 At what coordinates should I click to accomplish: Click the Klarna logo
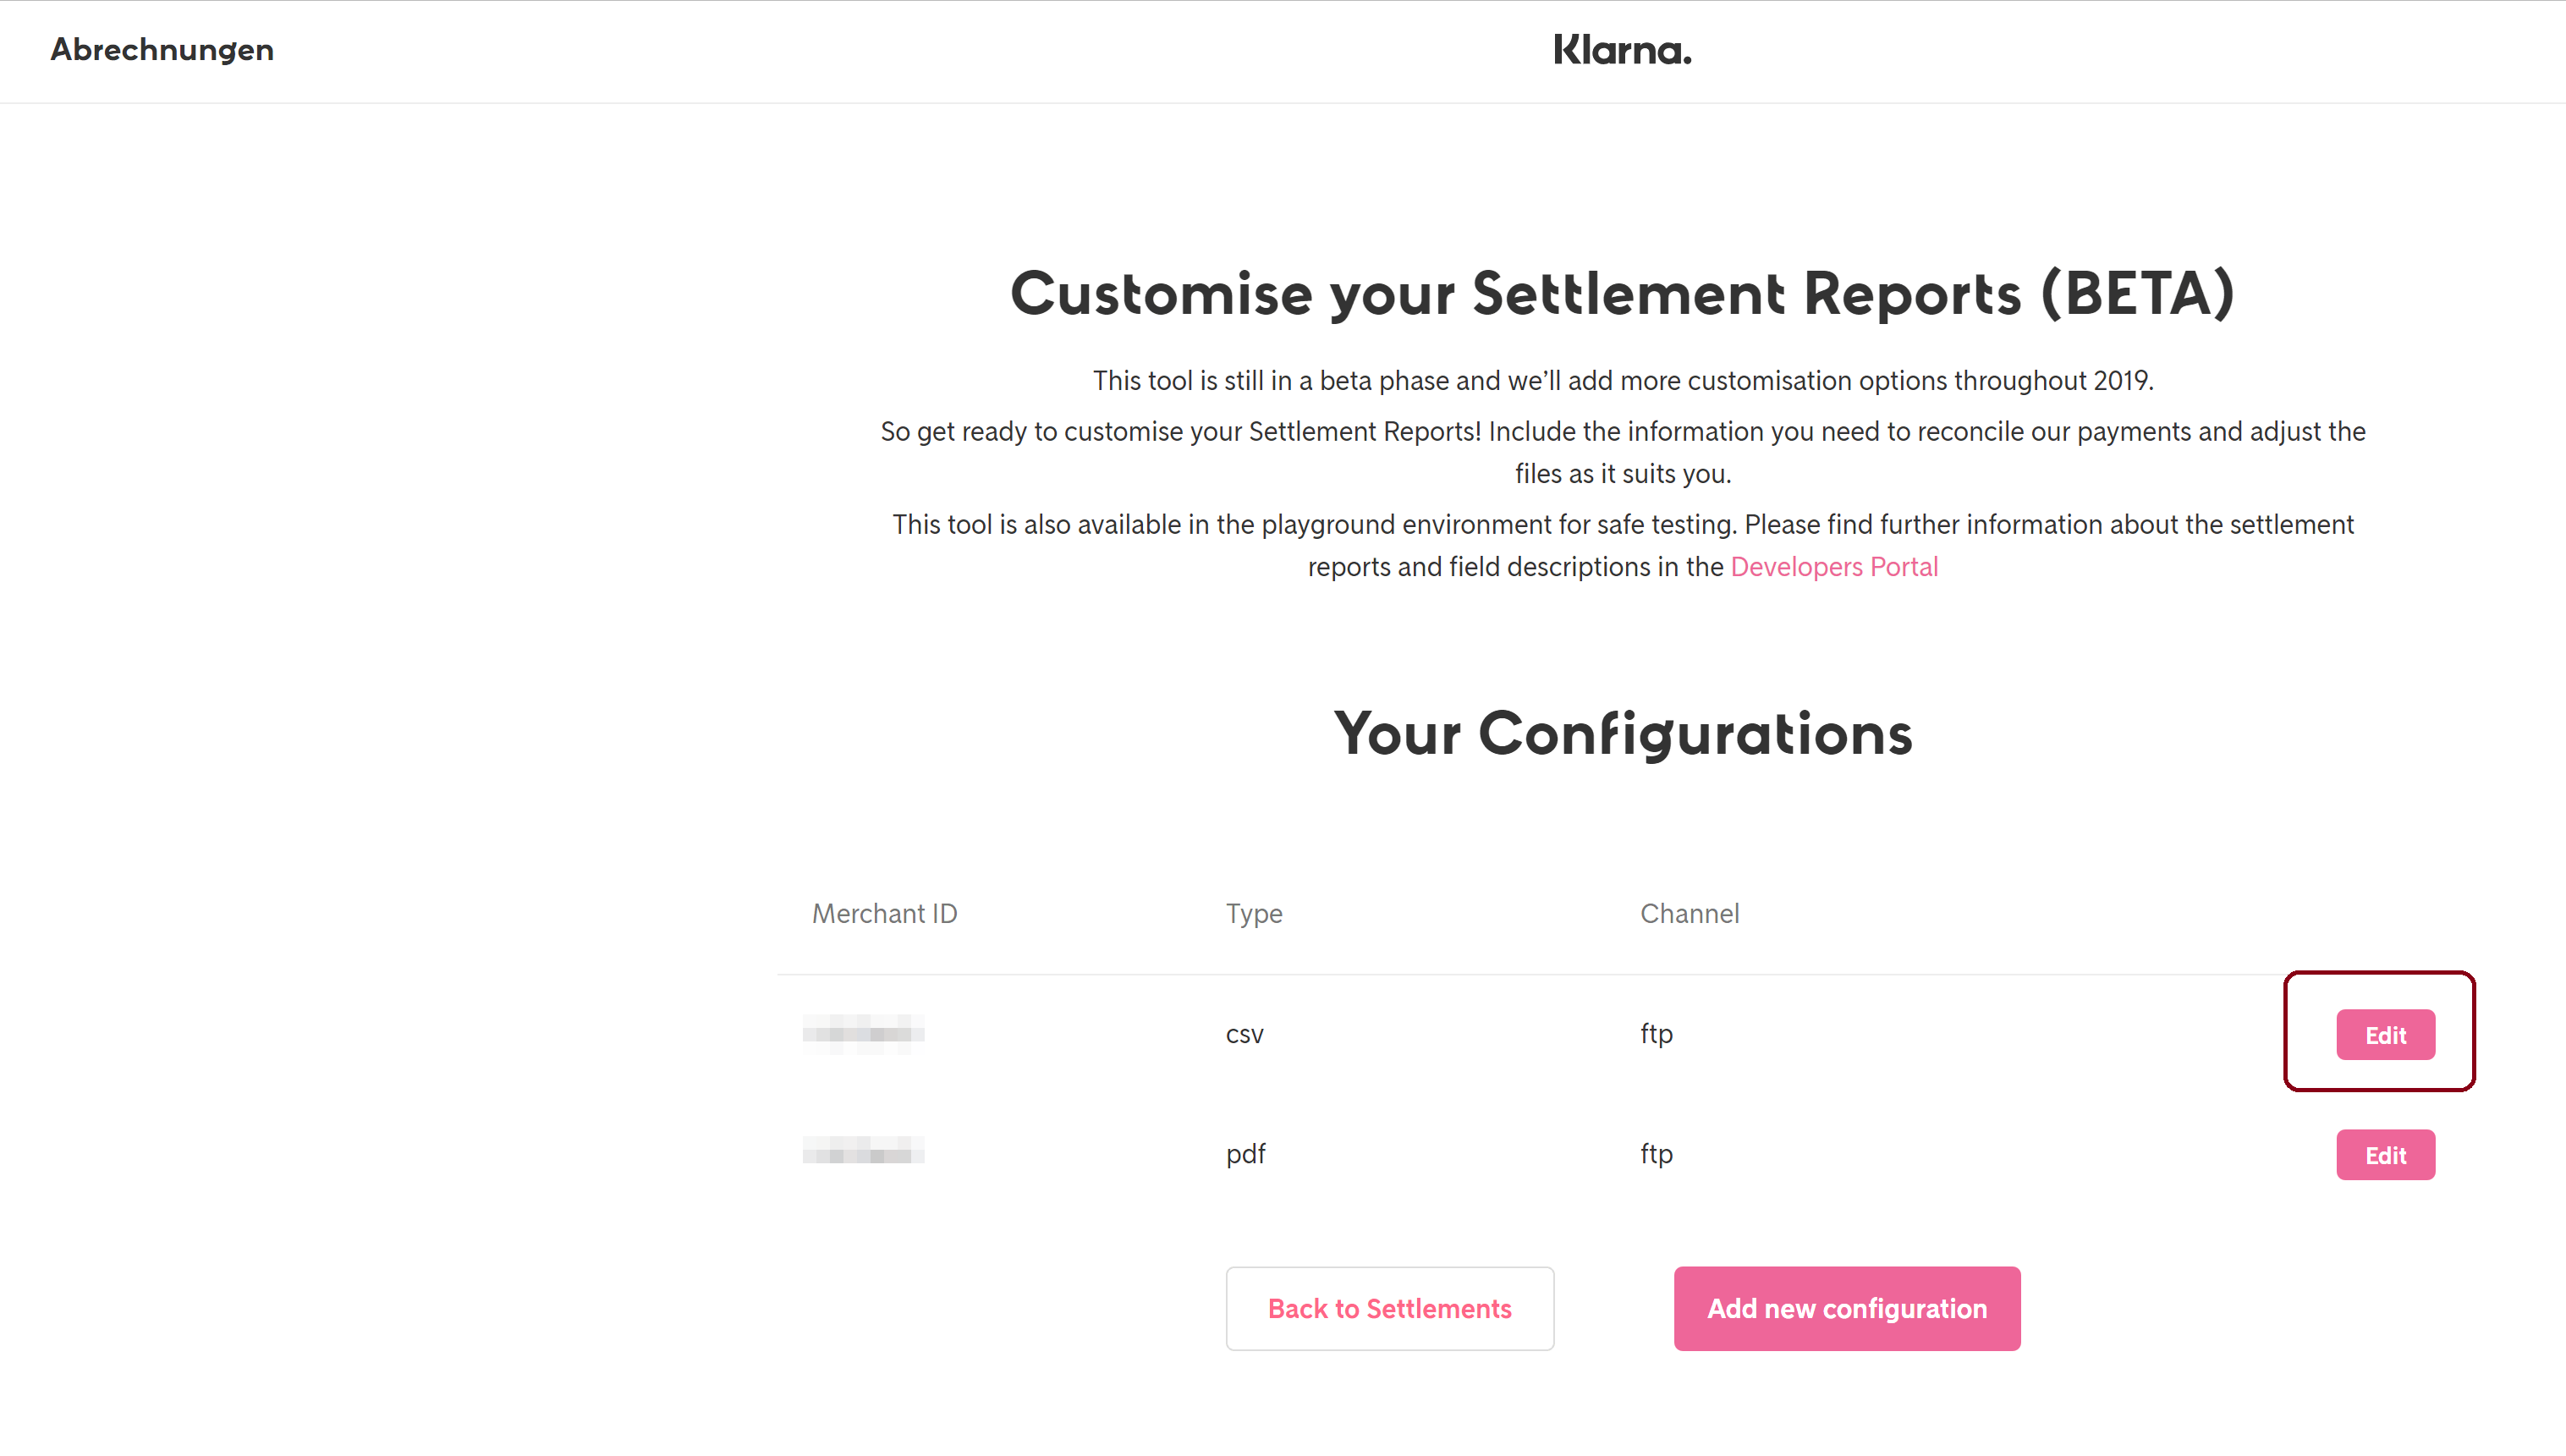pos(1622,50)
